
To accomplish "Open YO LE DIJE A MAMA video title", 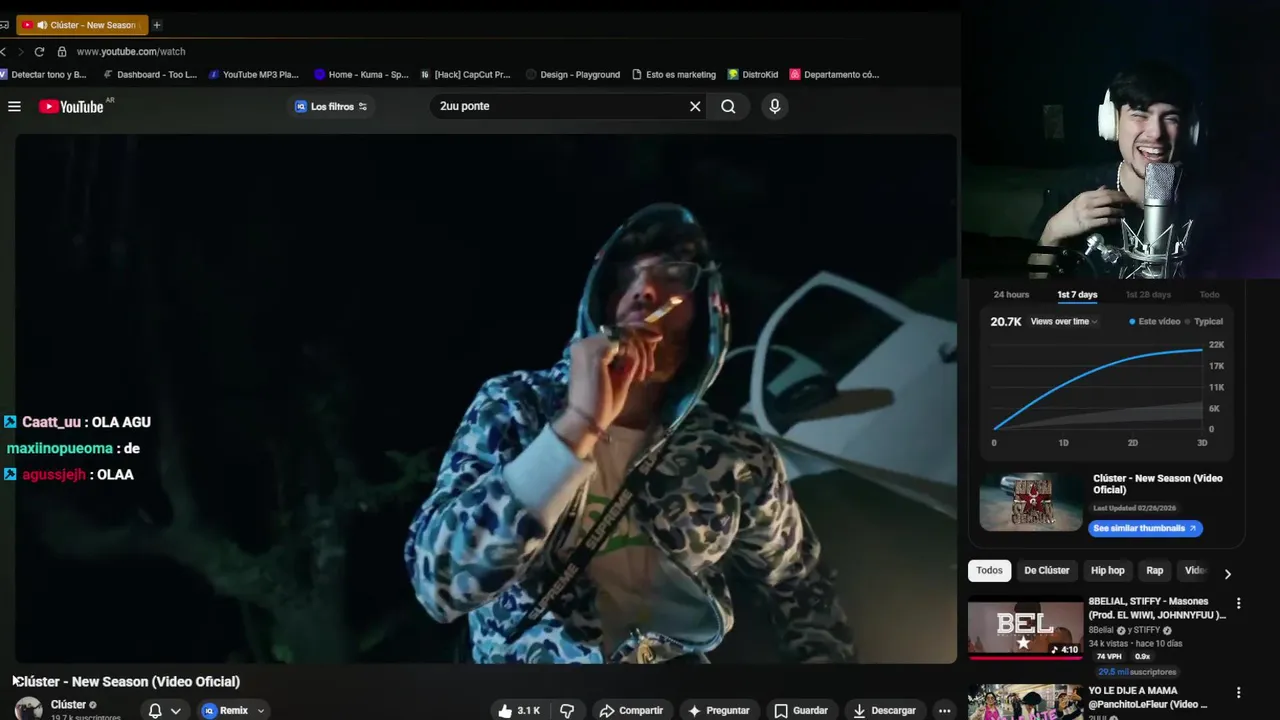I will (1147, 697).
